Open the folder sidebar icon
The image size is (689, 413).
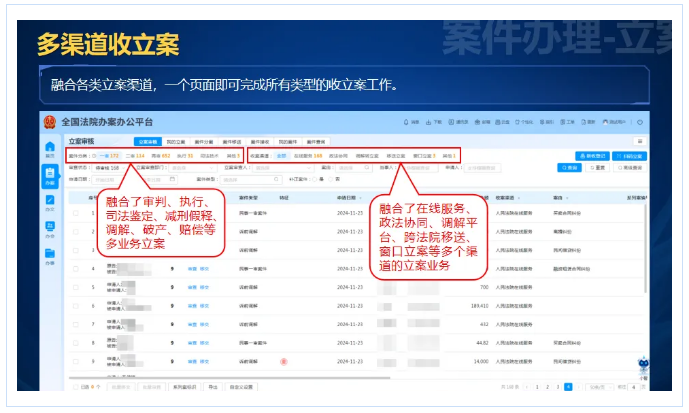[50, 255]
